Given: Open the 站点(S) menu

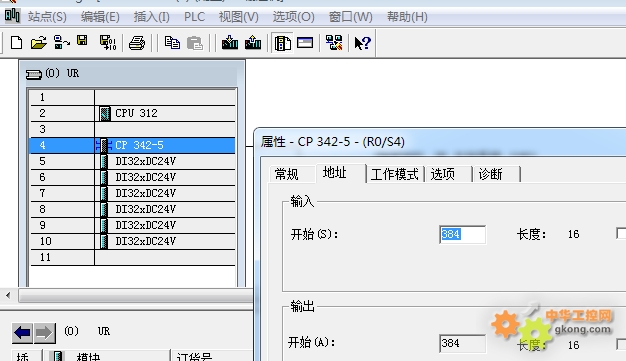Looking at the screenshot, I should [47, 17].
